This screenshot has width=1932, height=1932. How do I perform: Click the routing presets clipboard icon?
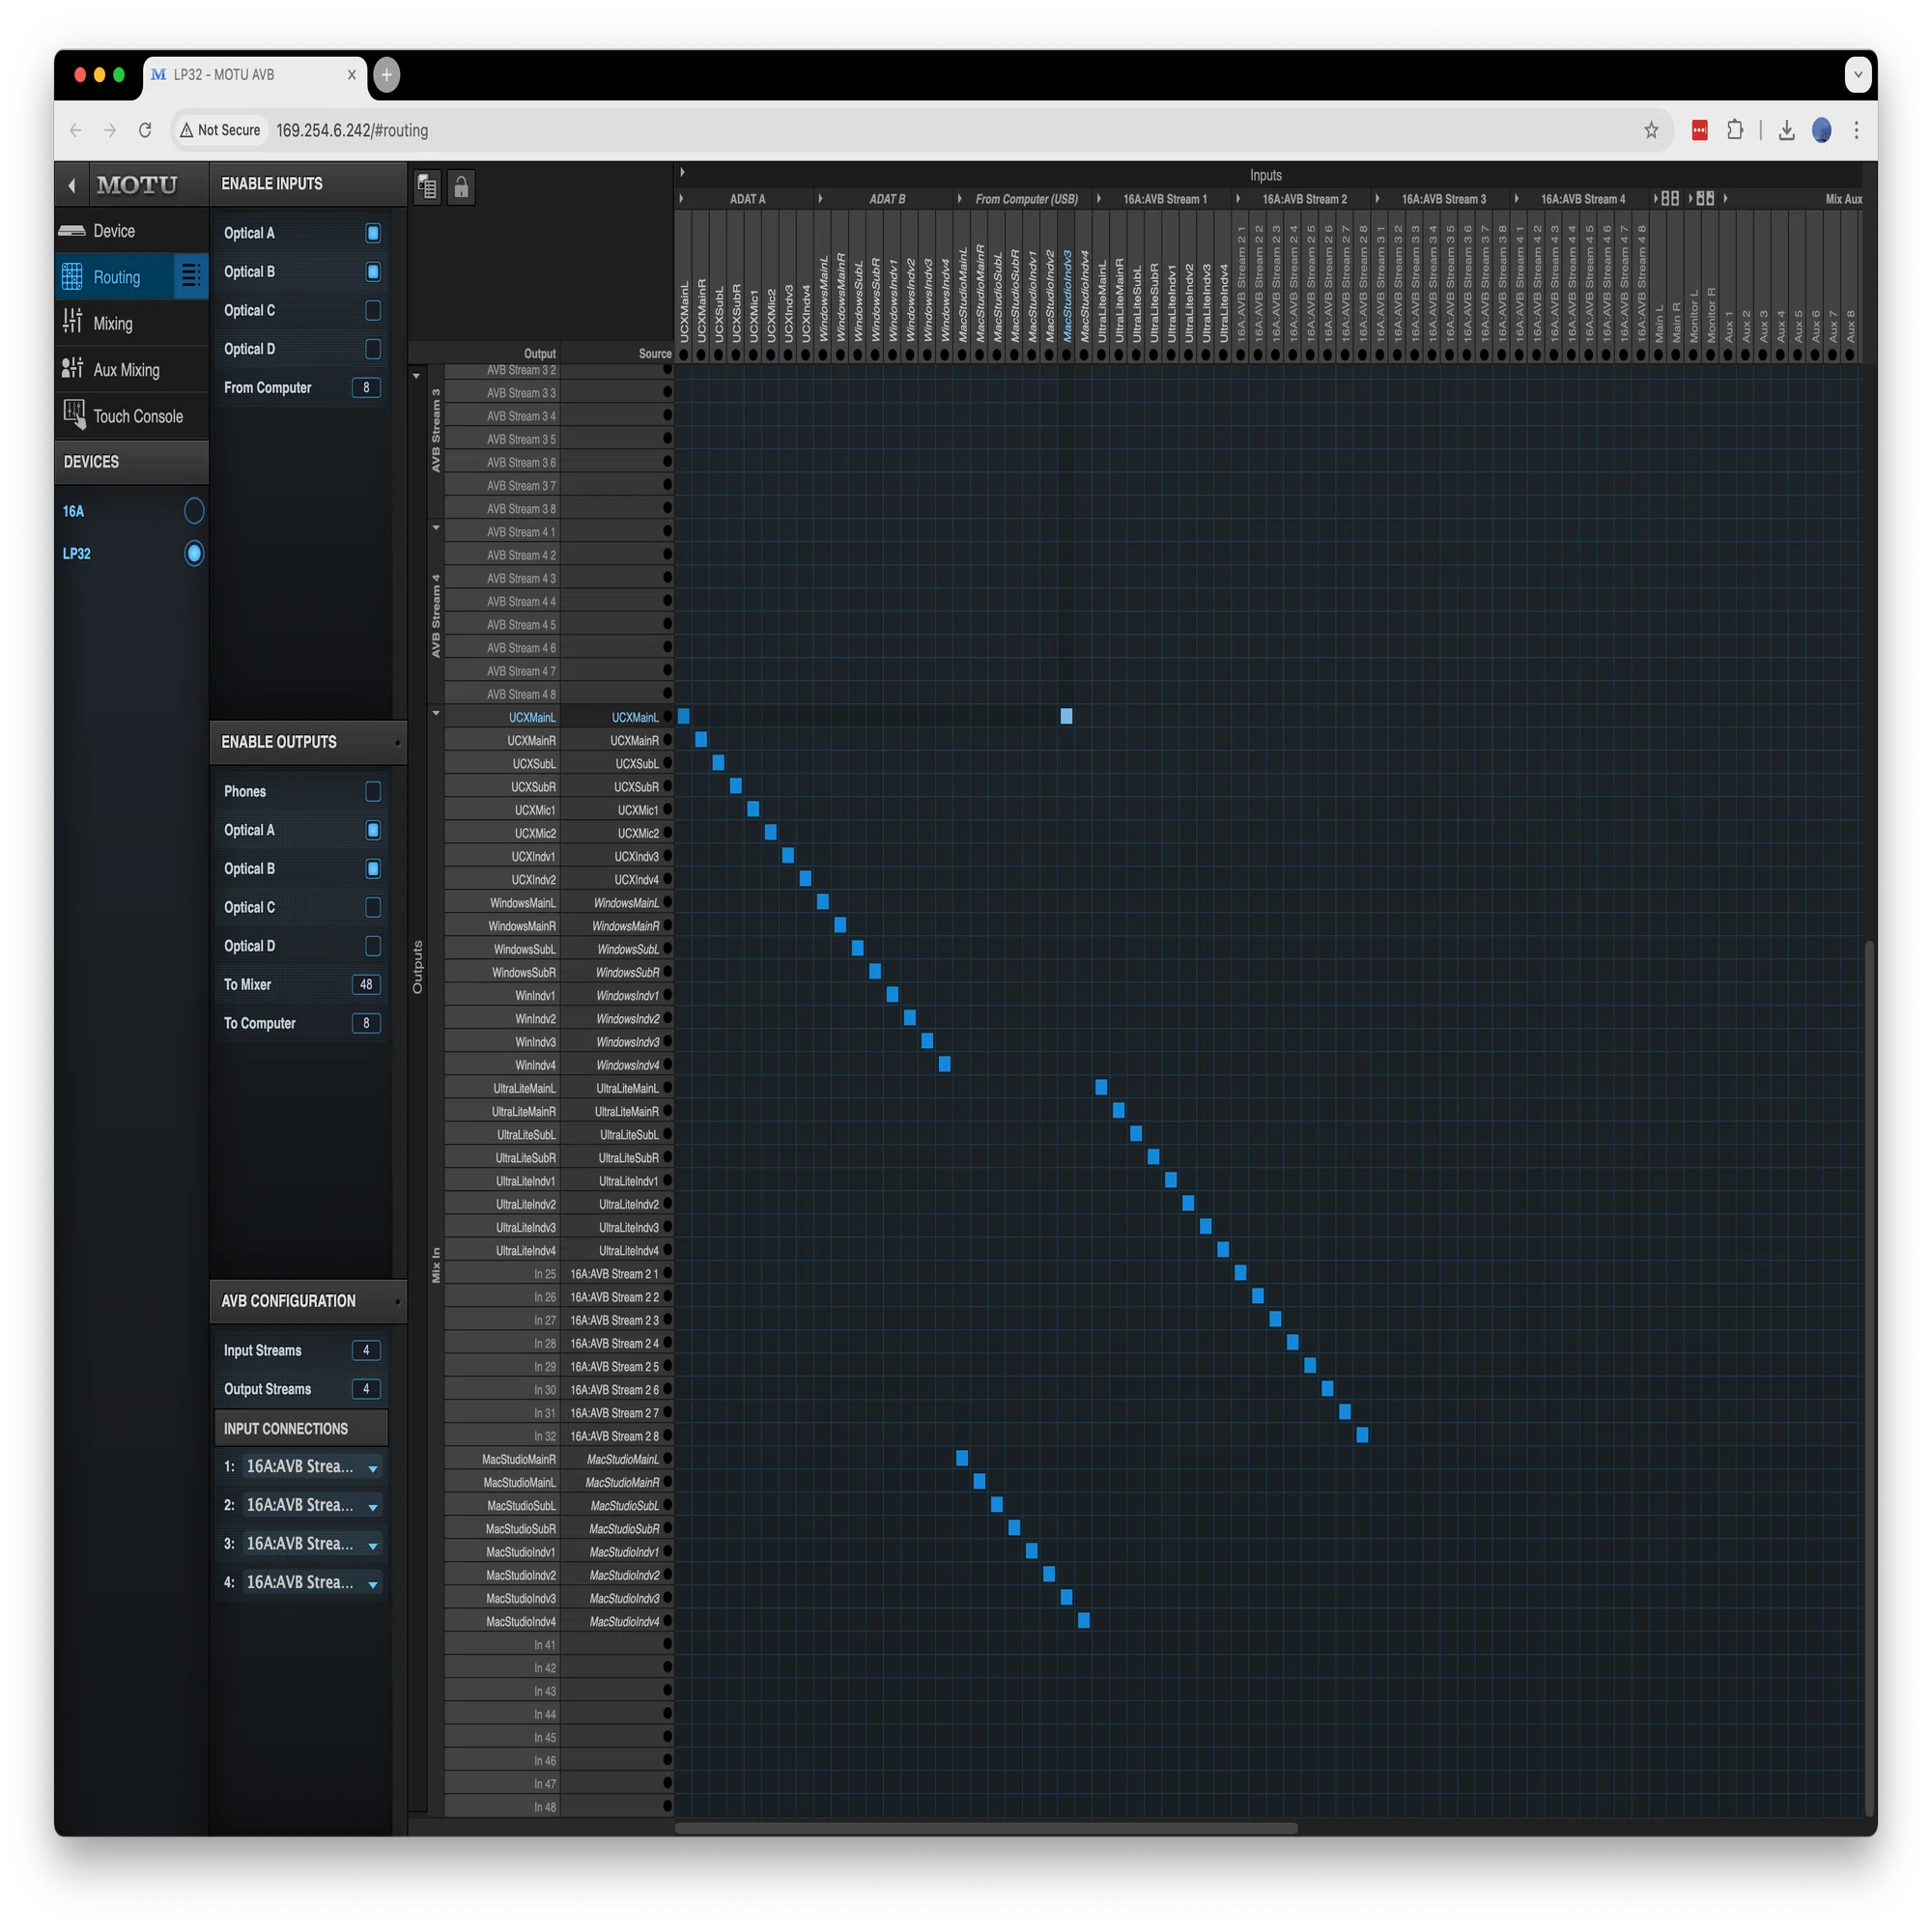tap(427, 187)
